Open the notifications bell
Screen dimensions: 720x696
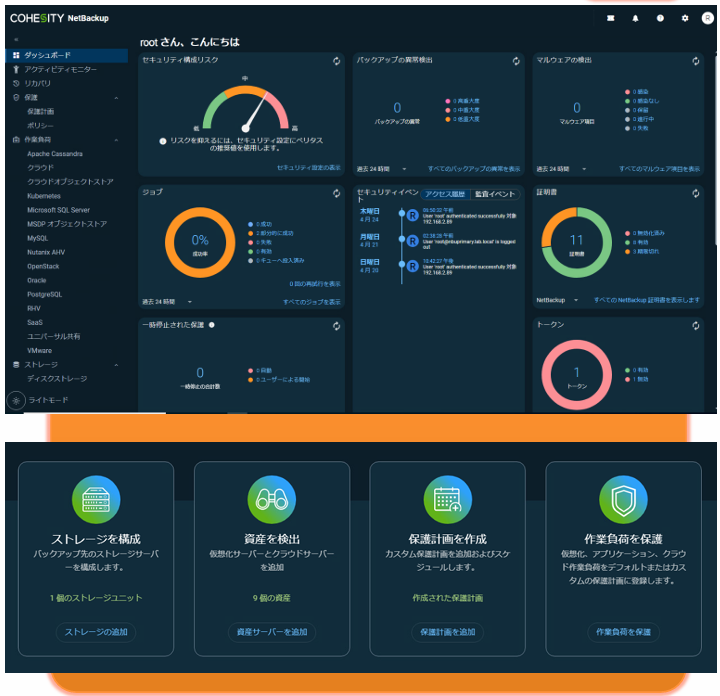click(x=635, y=18)
